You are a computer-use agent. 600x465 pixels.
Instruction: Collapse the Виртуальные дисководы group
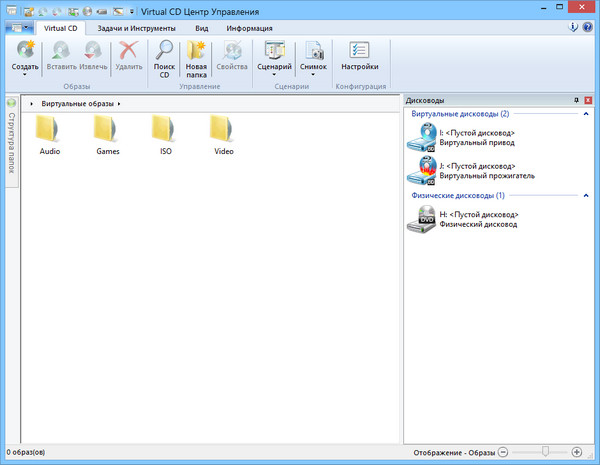tap(586, 114)
